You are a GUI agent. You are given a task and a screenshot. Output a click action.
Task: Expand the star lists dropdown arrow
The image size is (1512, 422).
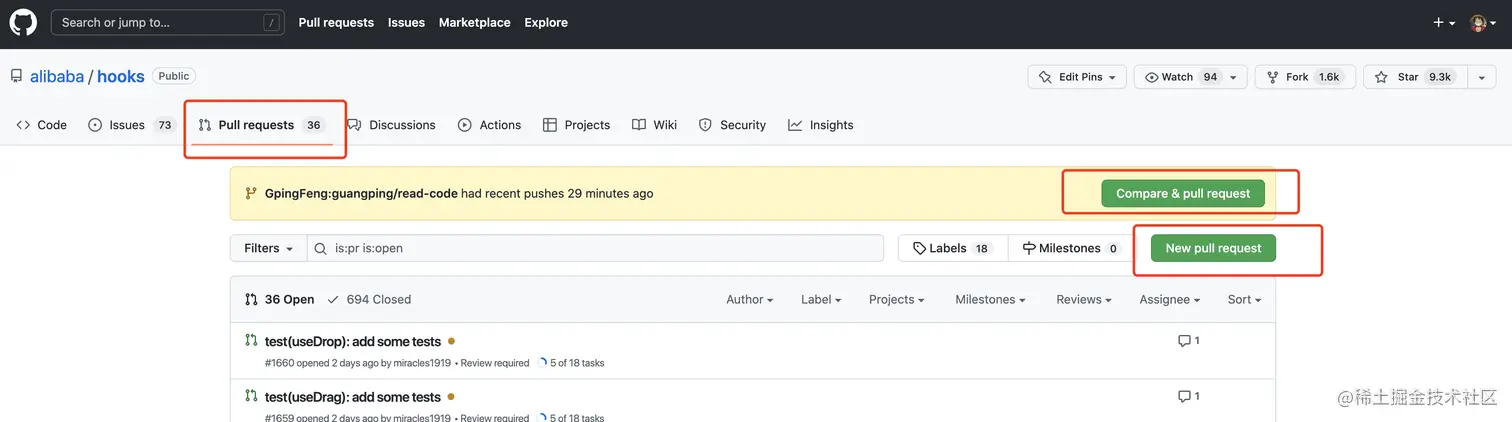tap(1481, 77)
